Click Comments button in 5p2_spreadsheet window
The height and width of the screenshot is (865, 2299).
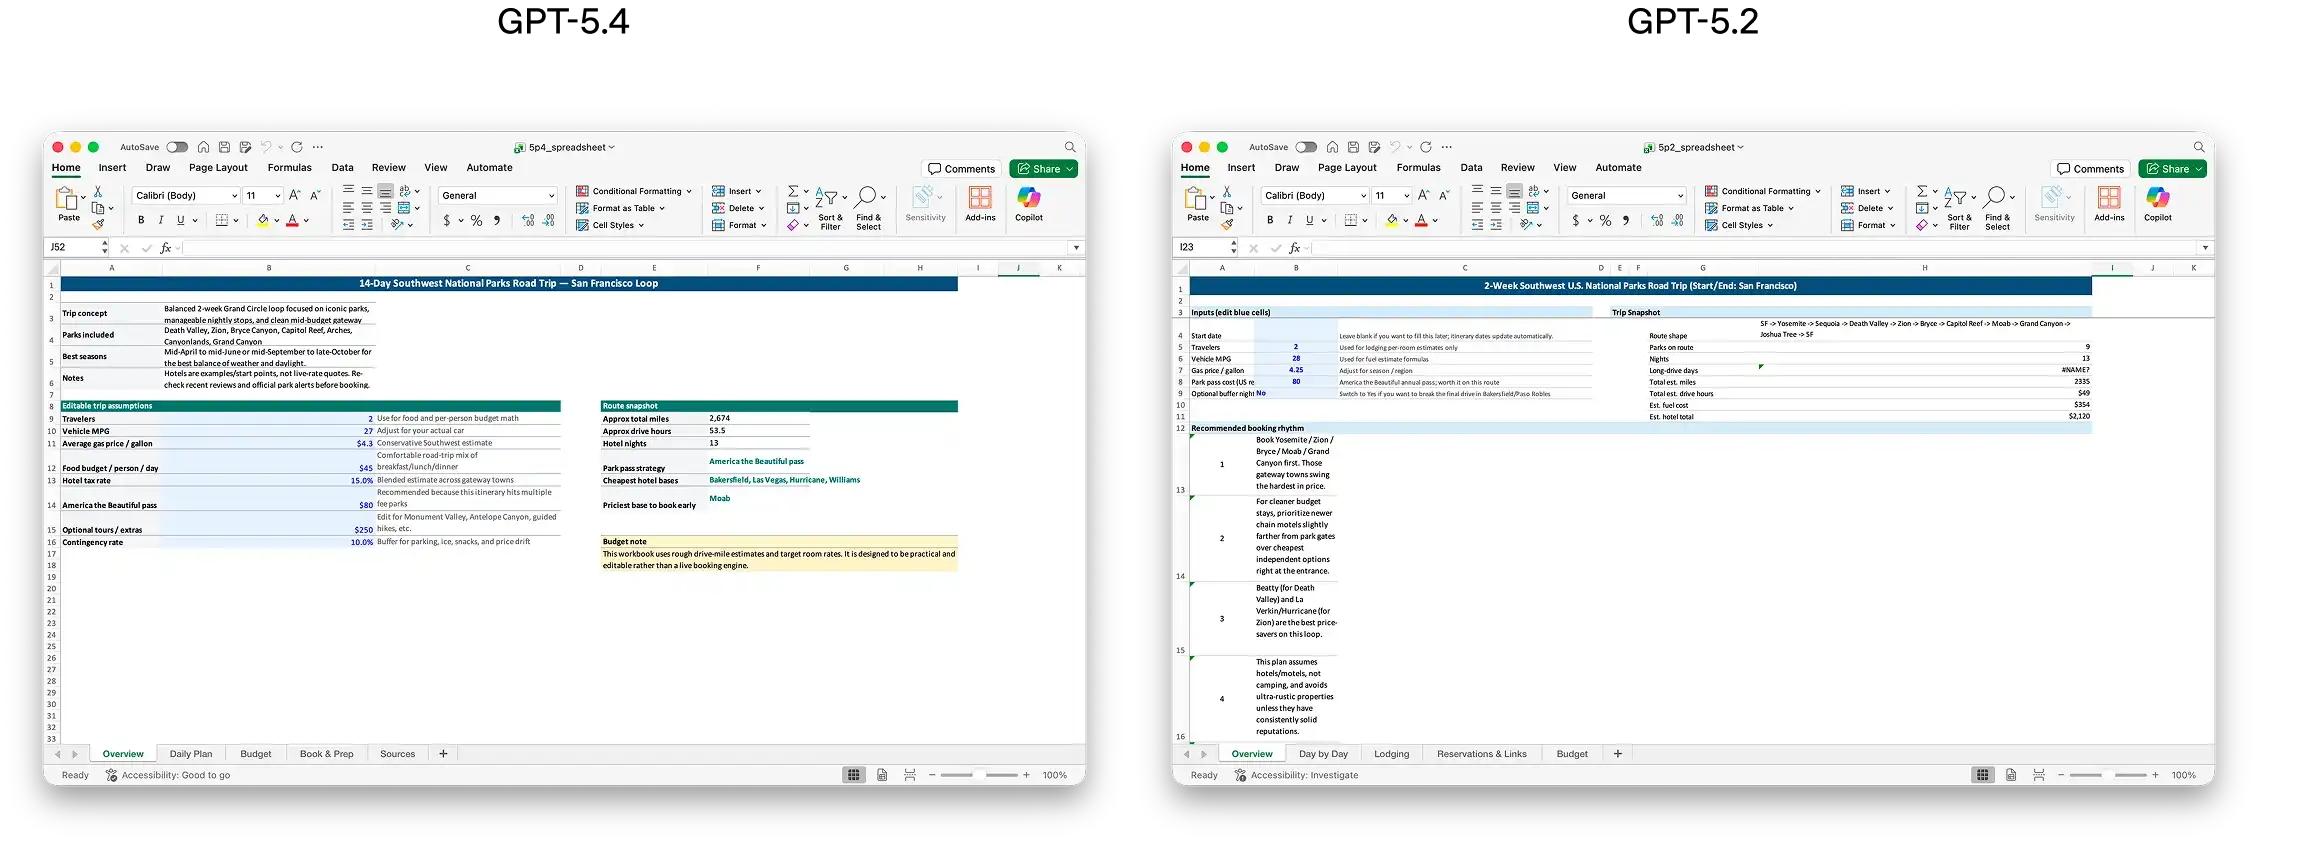(x=2090, y=169)
